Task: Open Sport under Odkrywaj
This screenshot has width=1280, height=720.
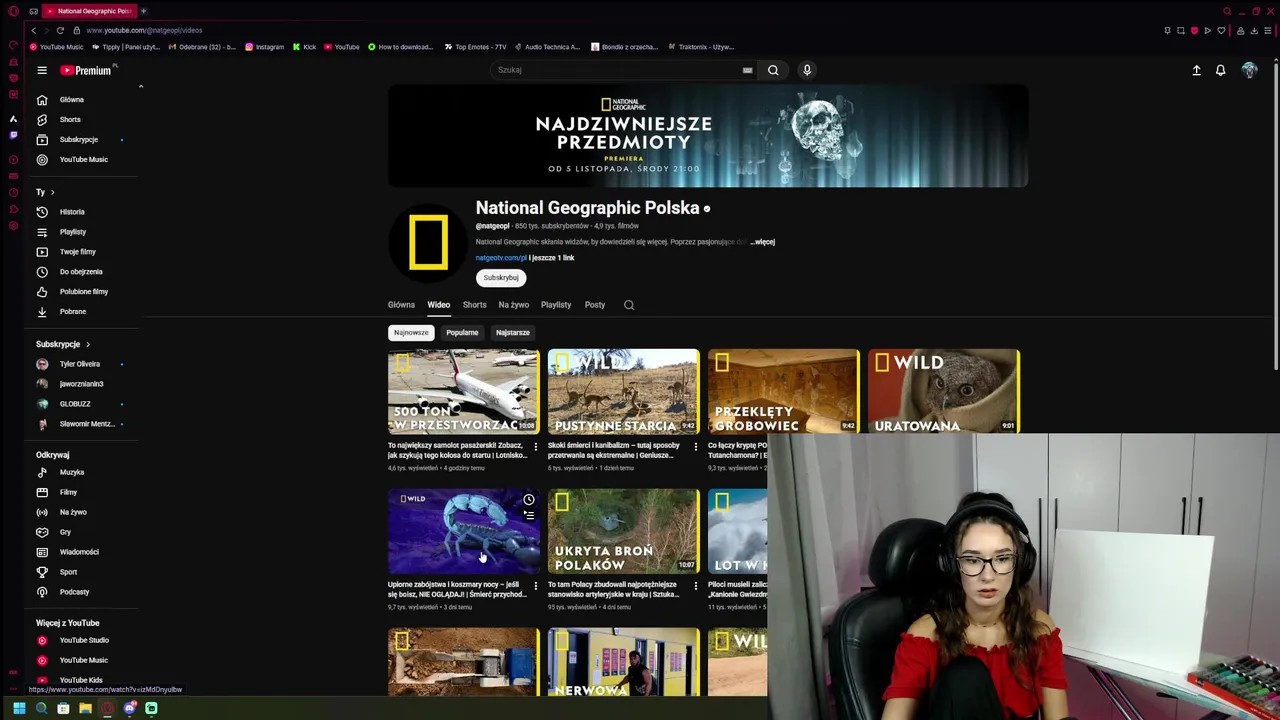Action: click(68, 572)
